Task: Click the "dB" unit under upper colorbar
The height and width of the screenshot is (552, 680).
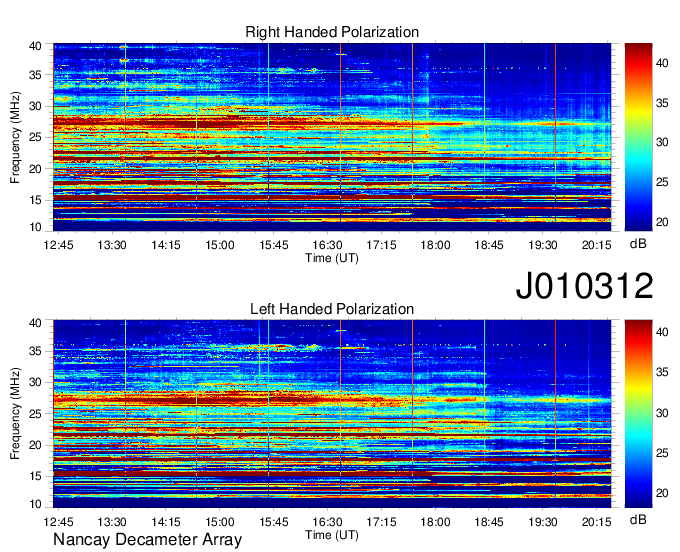Action: click(x=638, y=244)
